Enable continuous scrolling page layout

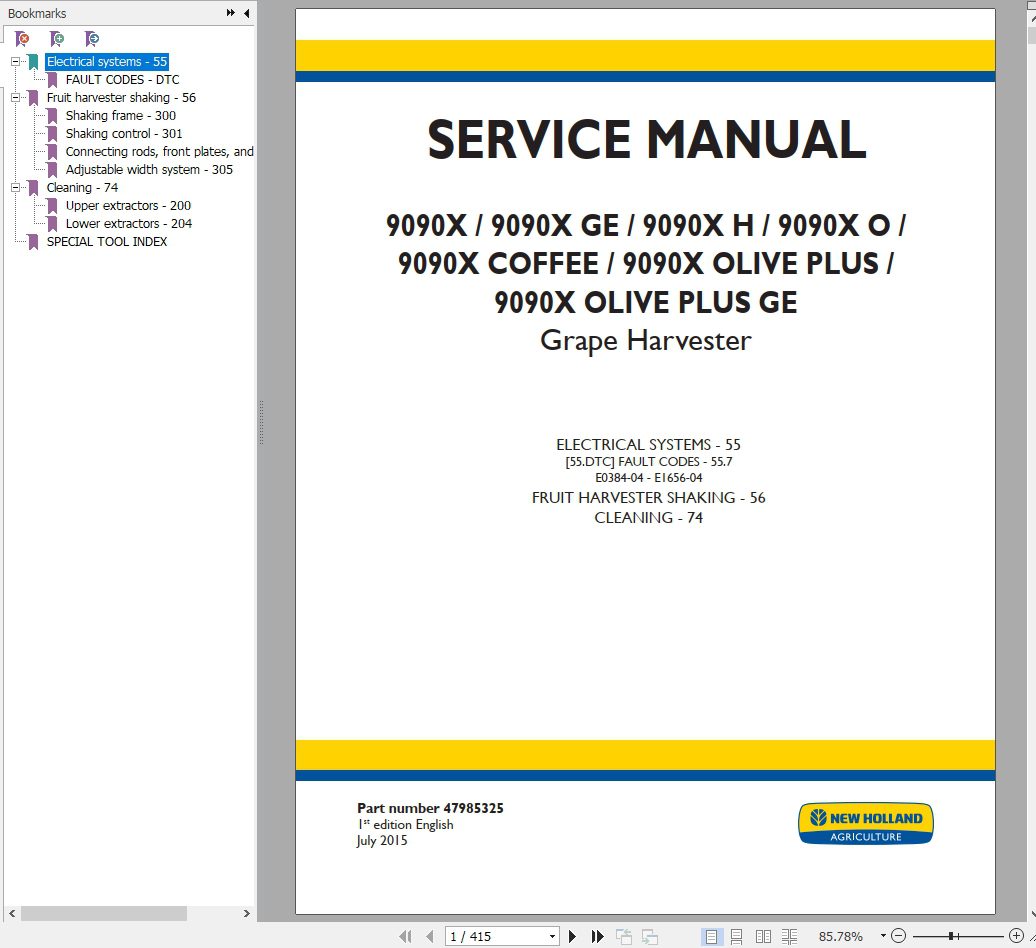tap(738, 936)
